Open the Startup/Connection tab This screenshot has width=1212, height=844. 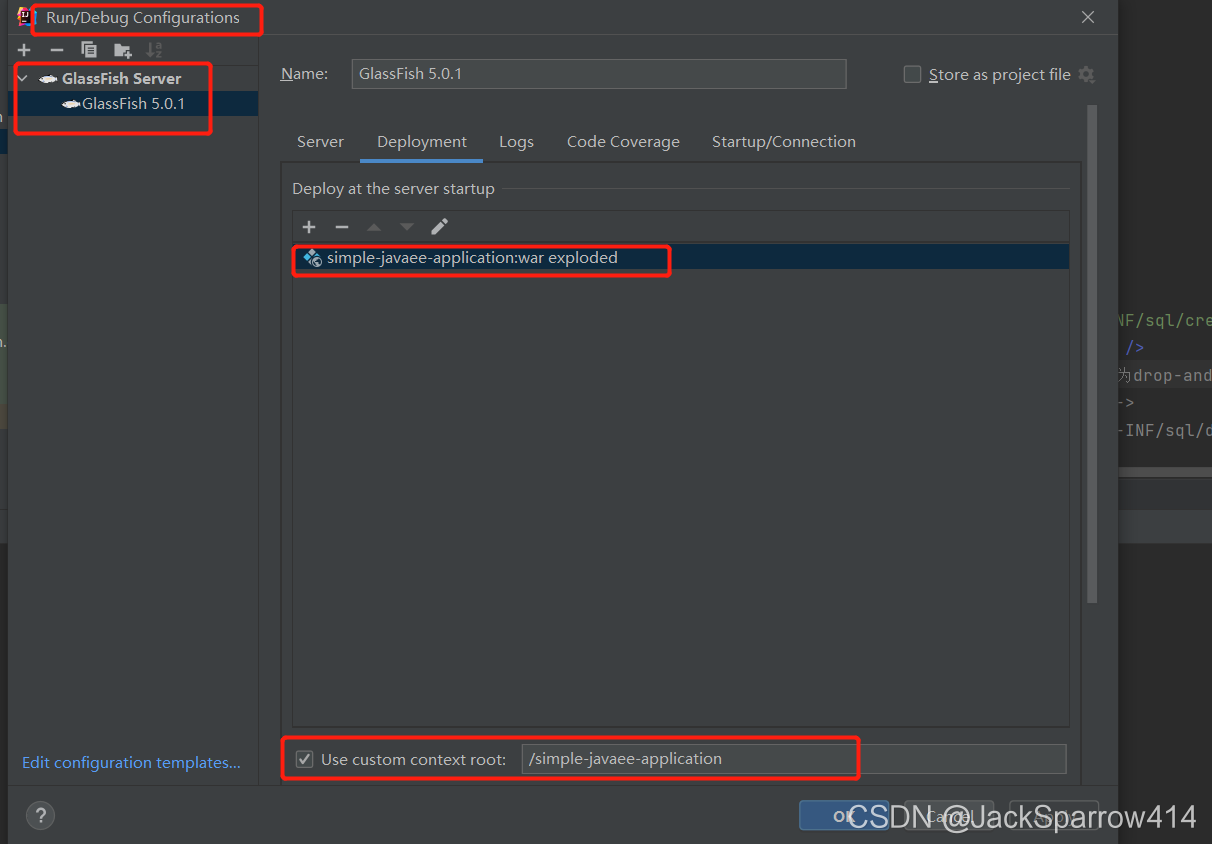[784, 142]
